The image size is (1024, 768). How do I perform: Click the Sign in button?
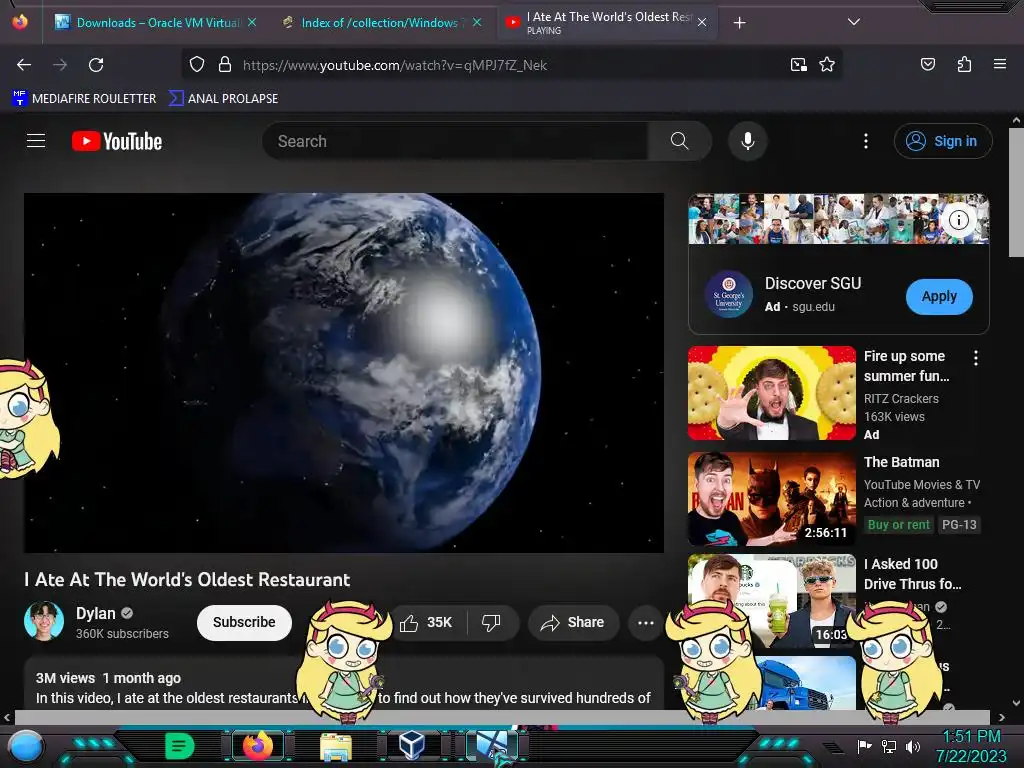(942, 141)
